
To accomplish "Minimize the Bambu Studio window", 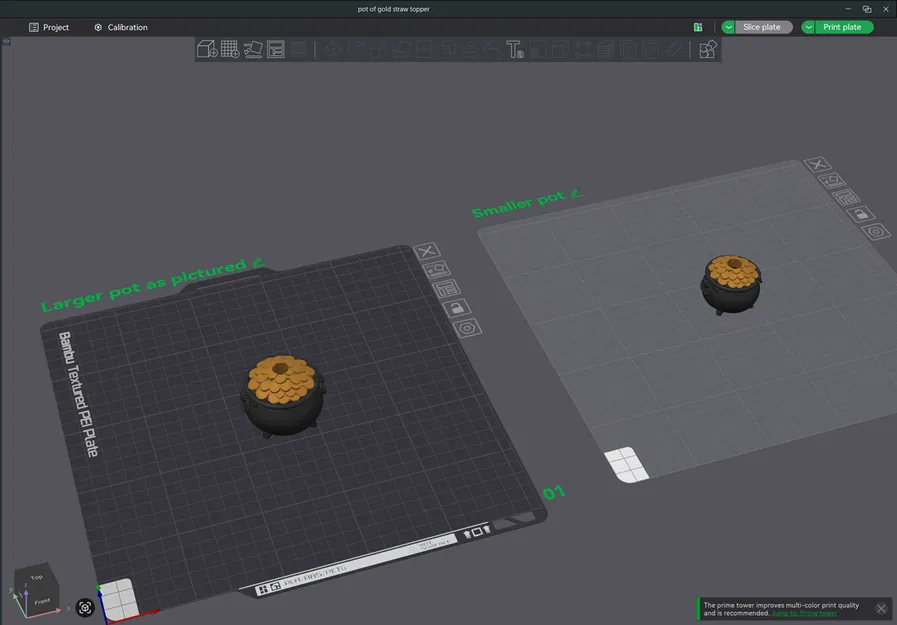I will pyautogui.click(x=848, y=9).
